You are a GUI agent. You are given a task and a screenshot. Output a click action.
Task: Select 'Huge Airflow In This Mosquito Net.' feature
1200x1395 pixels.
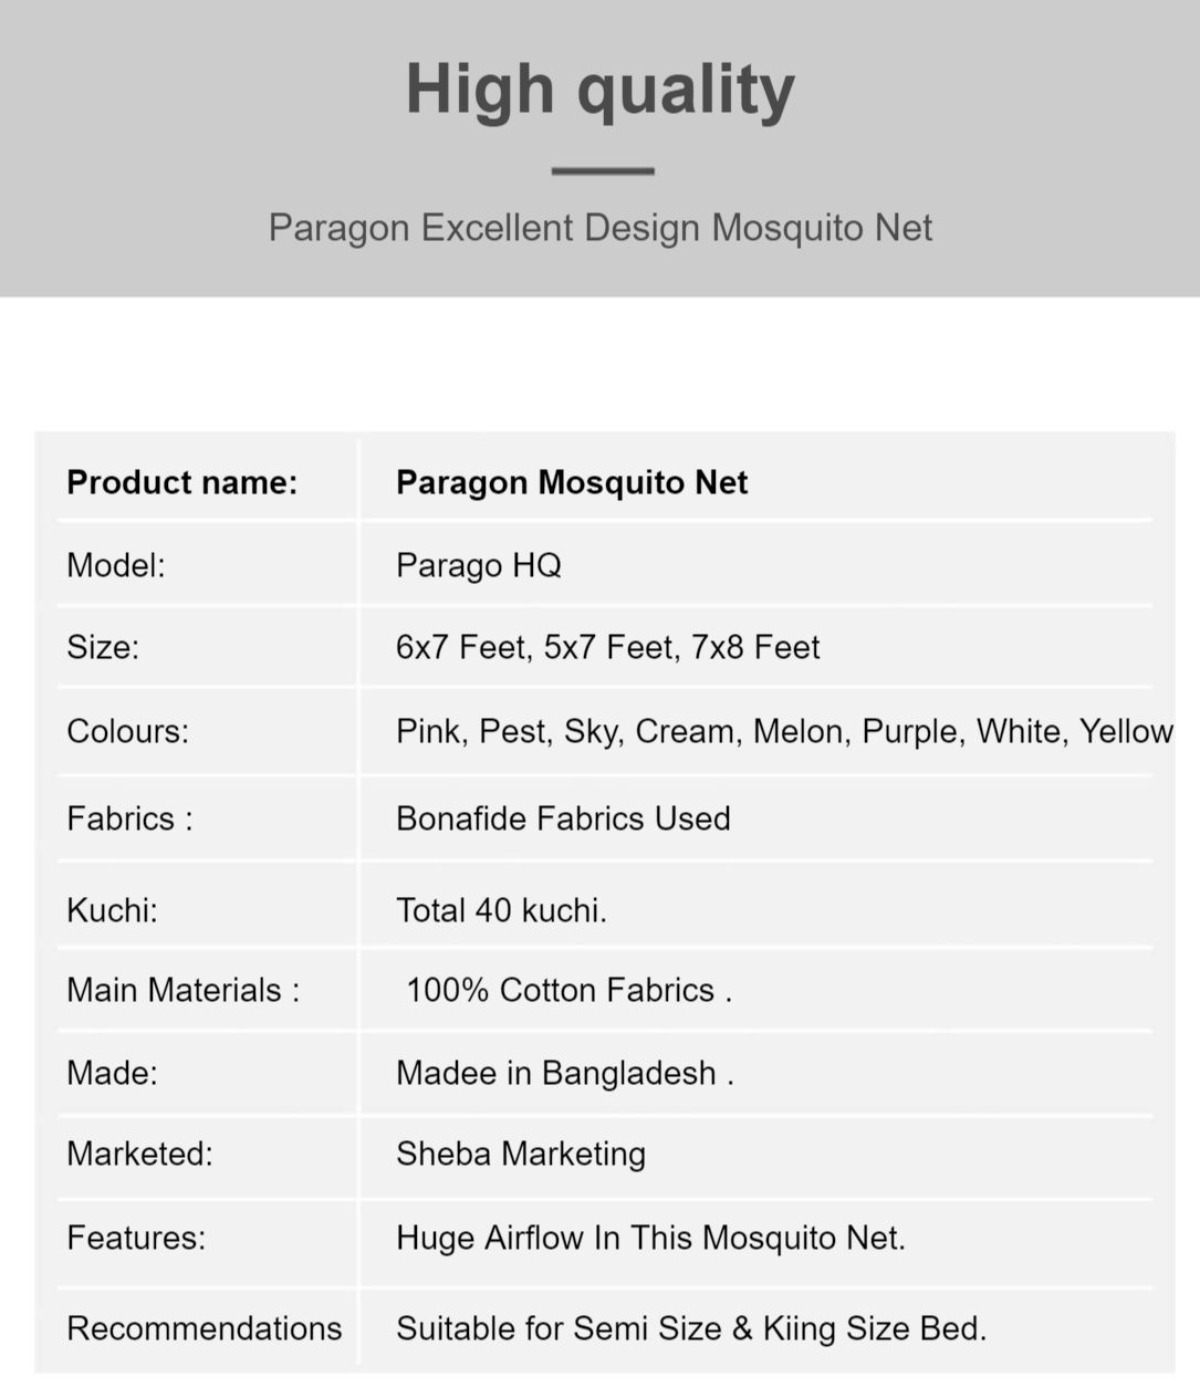pos(651,1238)
